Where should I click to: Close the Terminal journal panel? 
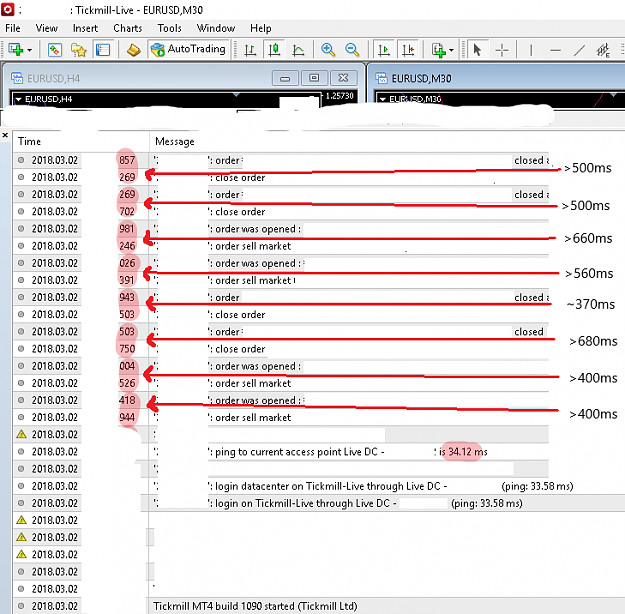pyautogui.click(x=5, y=135)
